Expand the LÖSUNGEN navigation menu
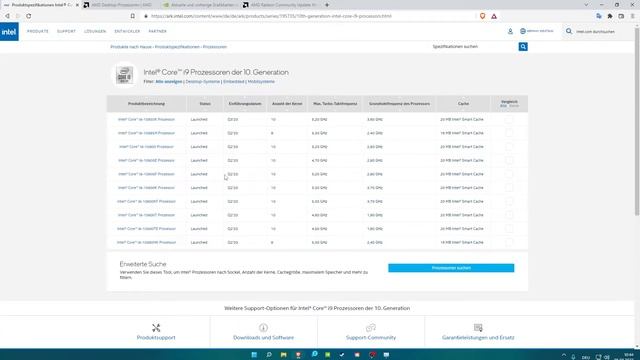The image size is (640, 360). click(x=95, y=31)
